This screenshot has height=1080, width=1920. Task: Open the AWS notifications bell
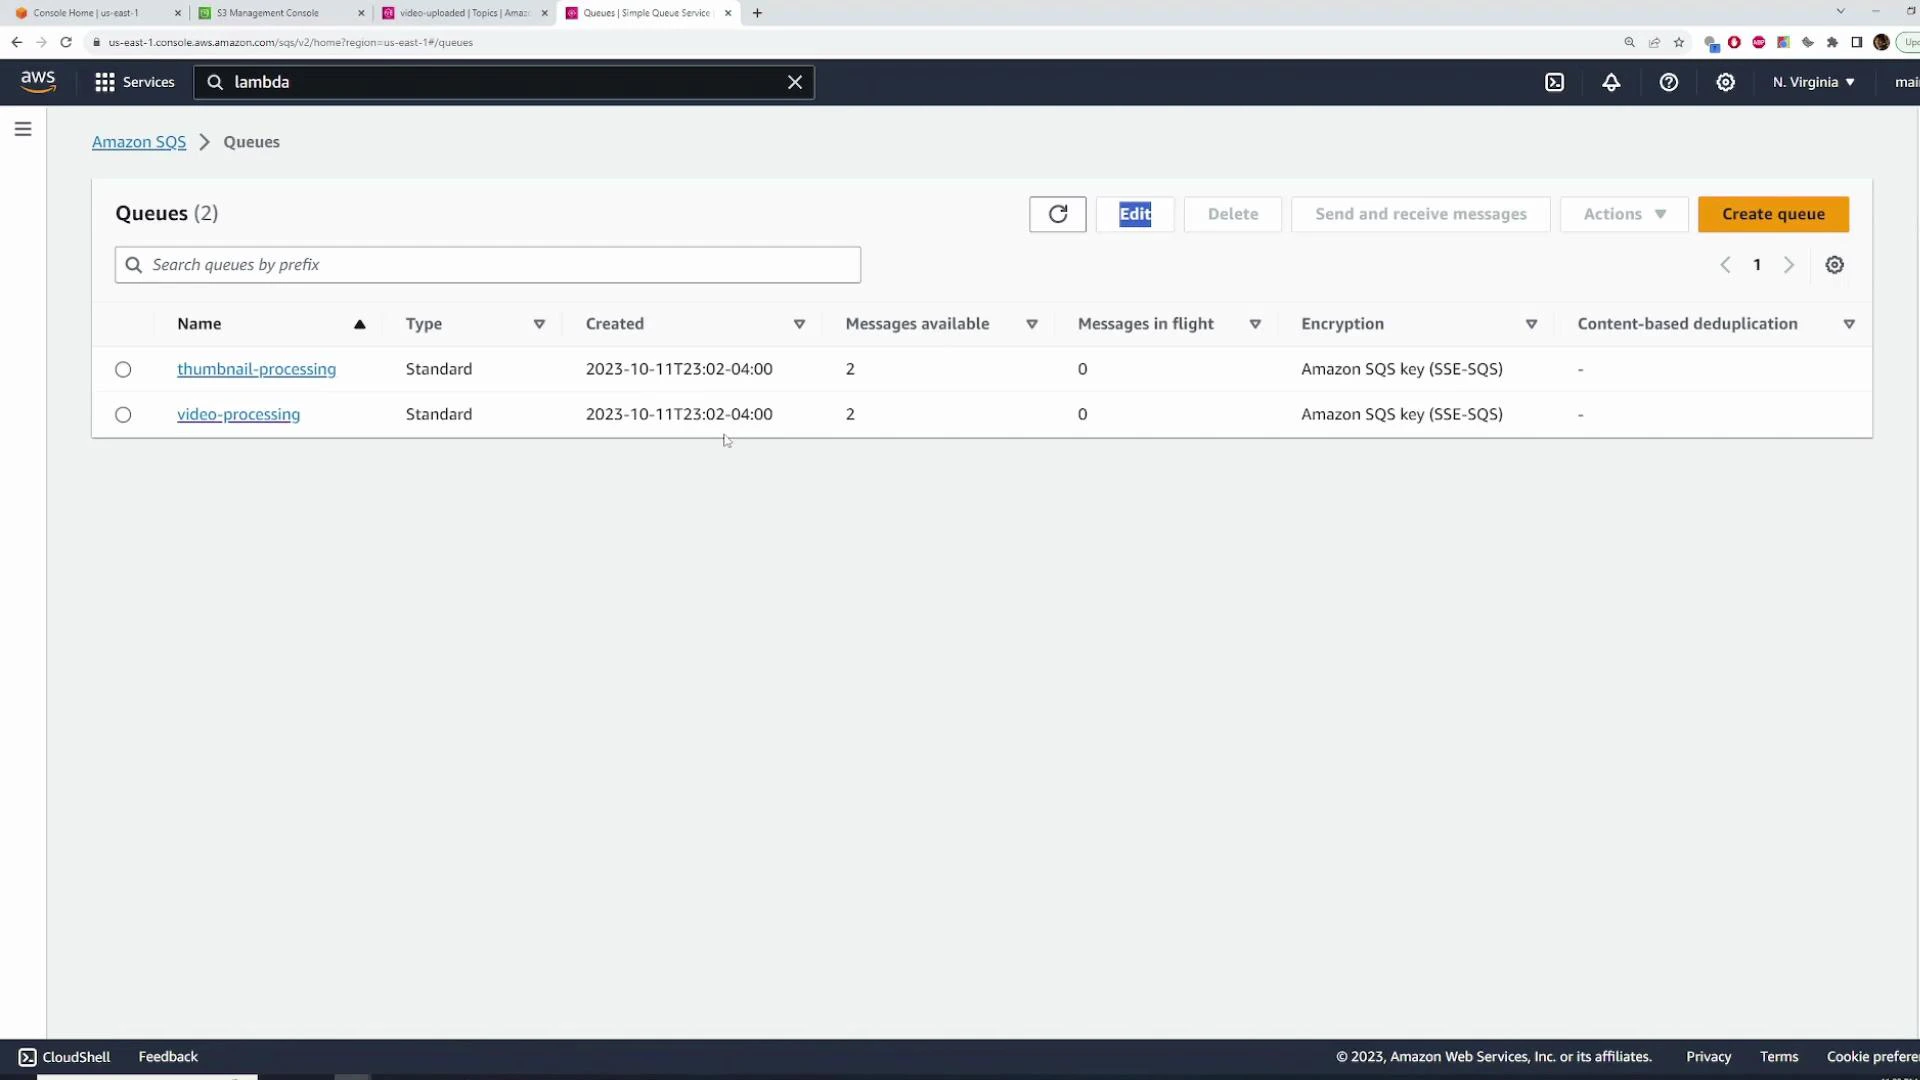click(x=1612, y=82)
